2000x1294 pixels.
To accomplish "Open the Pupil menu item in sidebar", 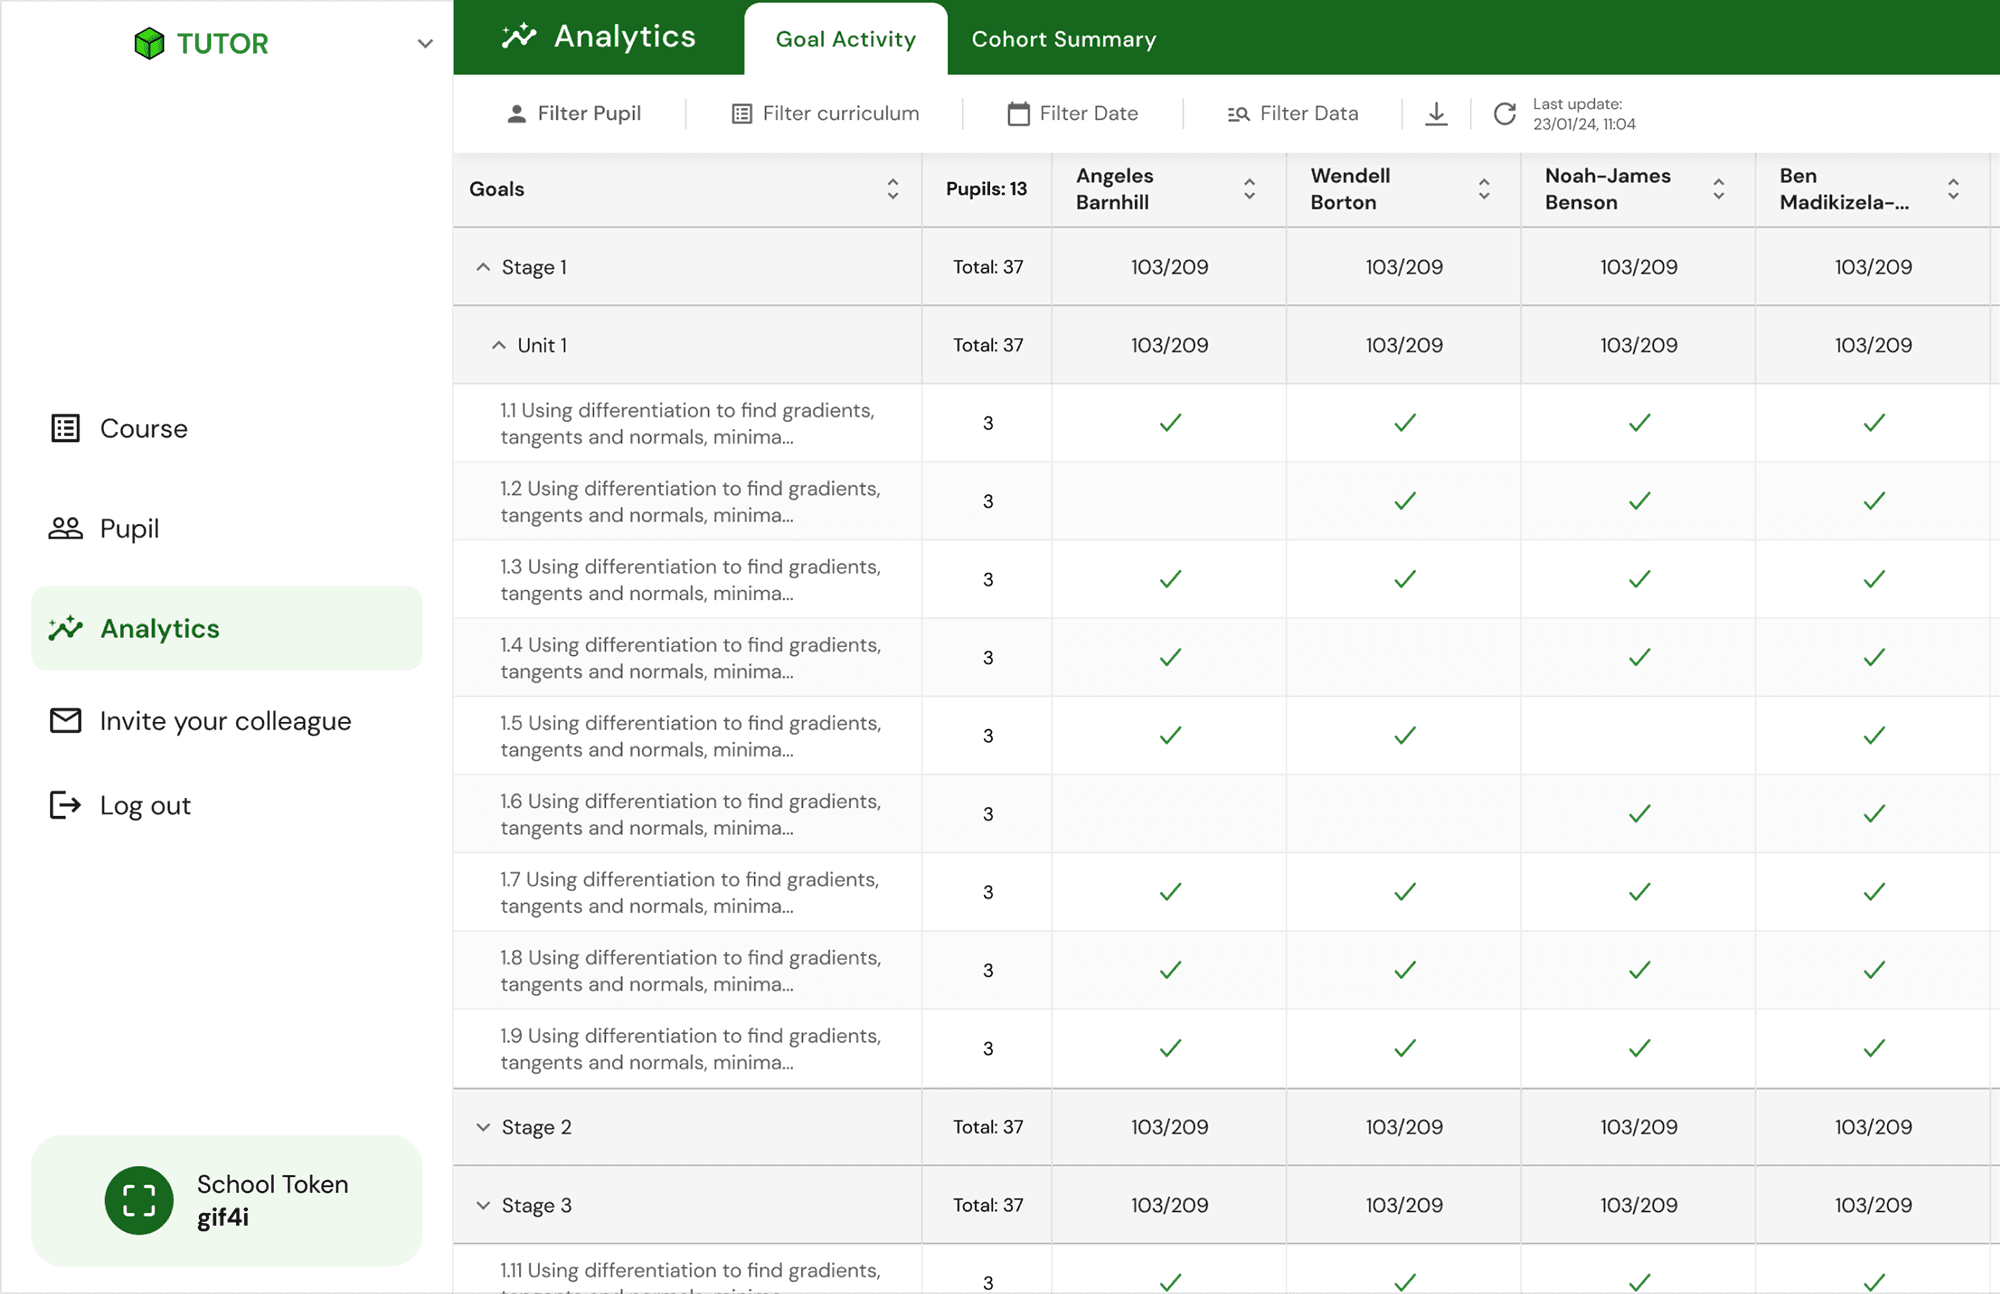I will click(129, 528).
